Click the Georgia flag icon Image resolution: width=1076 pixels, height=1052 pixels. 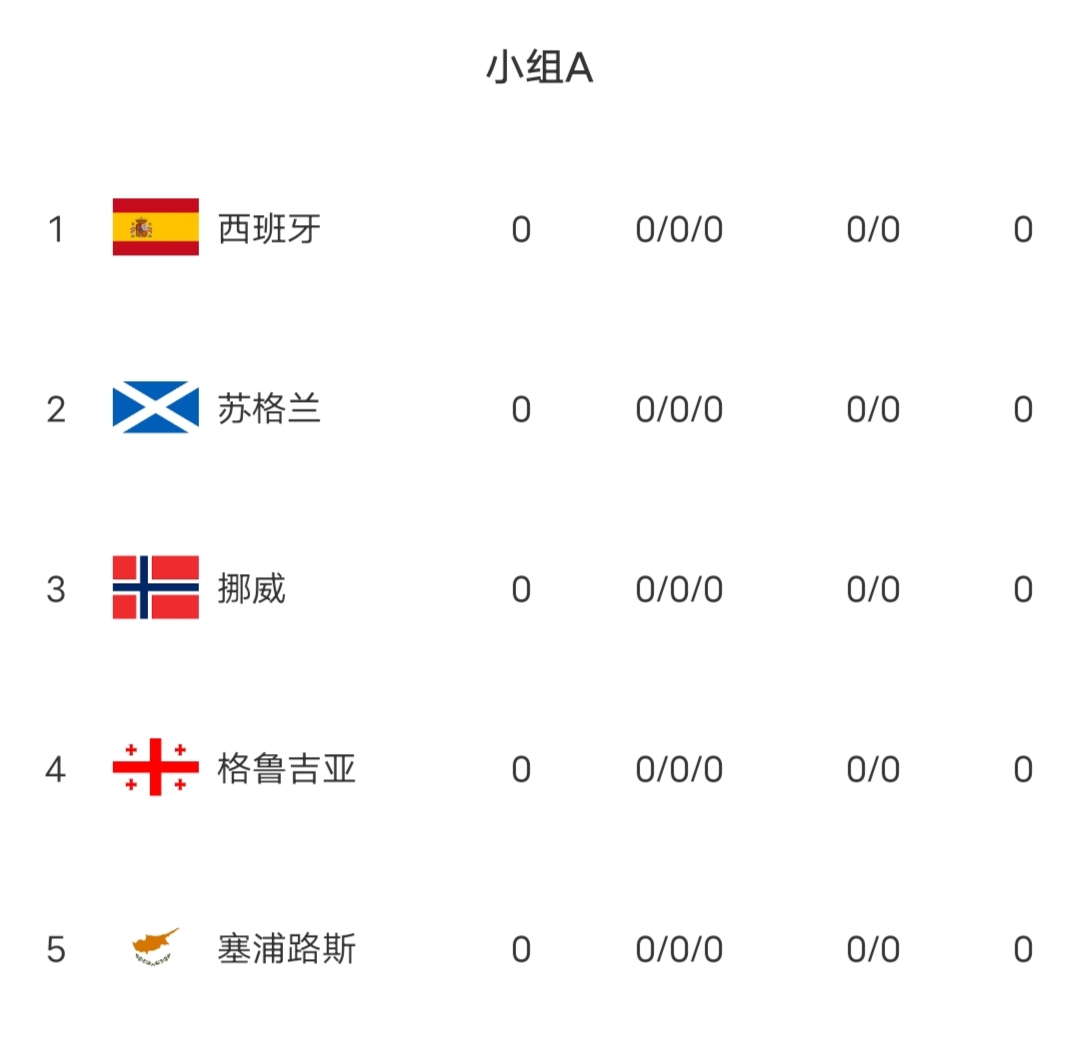point(155,768)
